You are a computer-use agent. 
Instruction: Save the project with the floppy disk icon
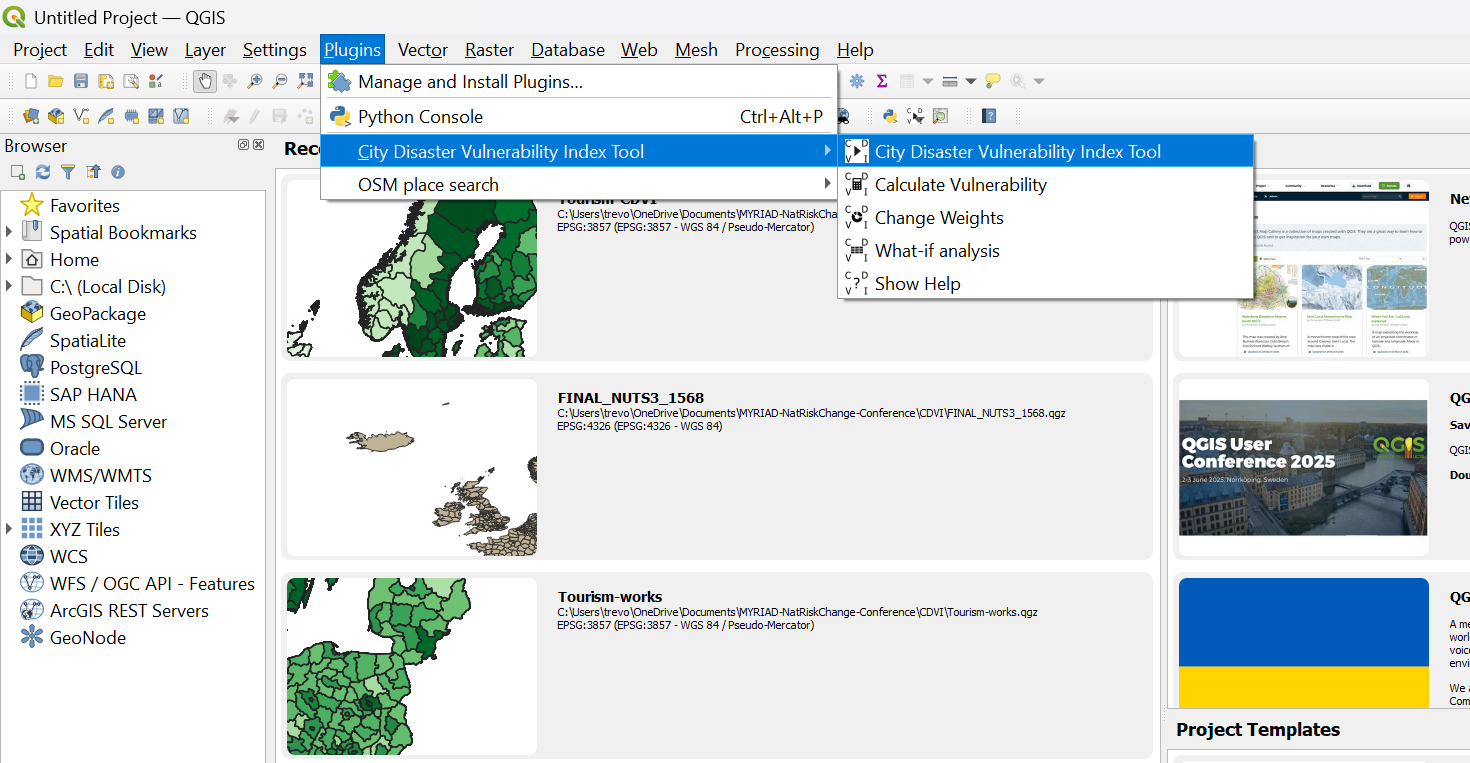81,81
